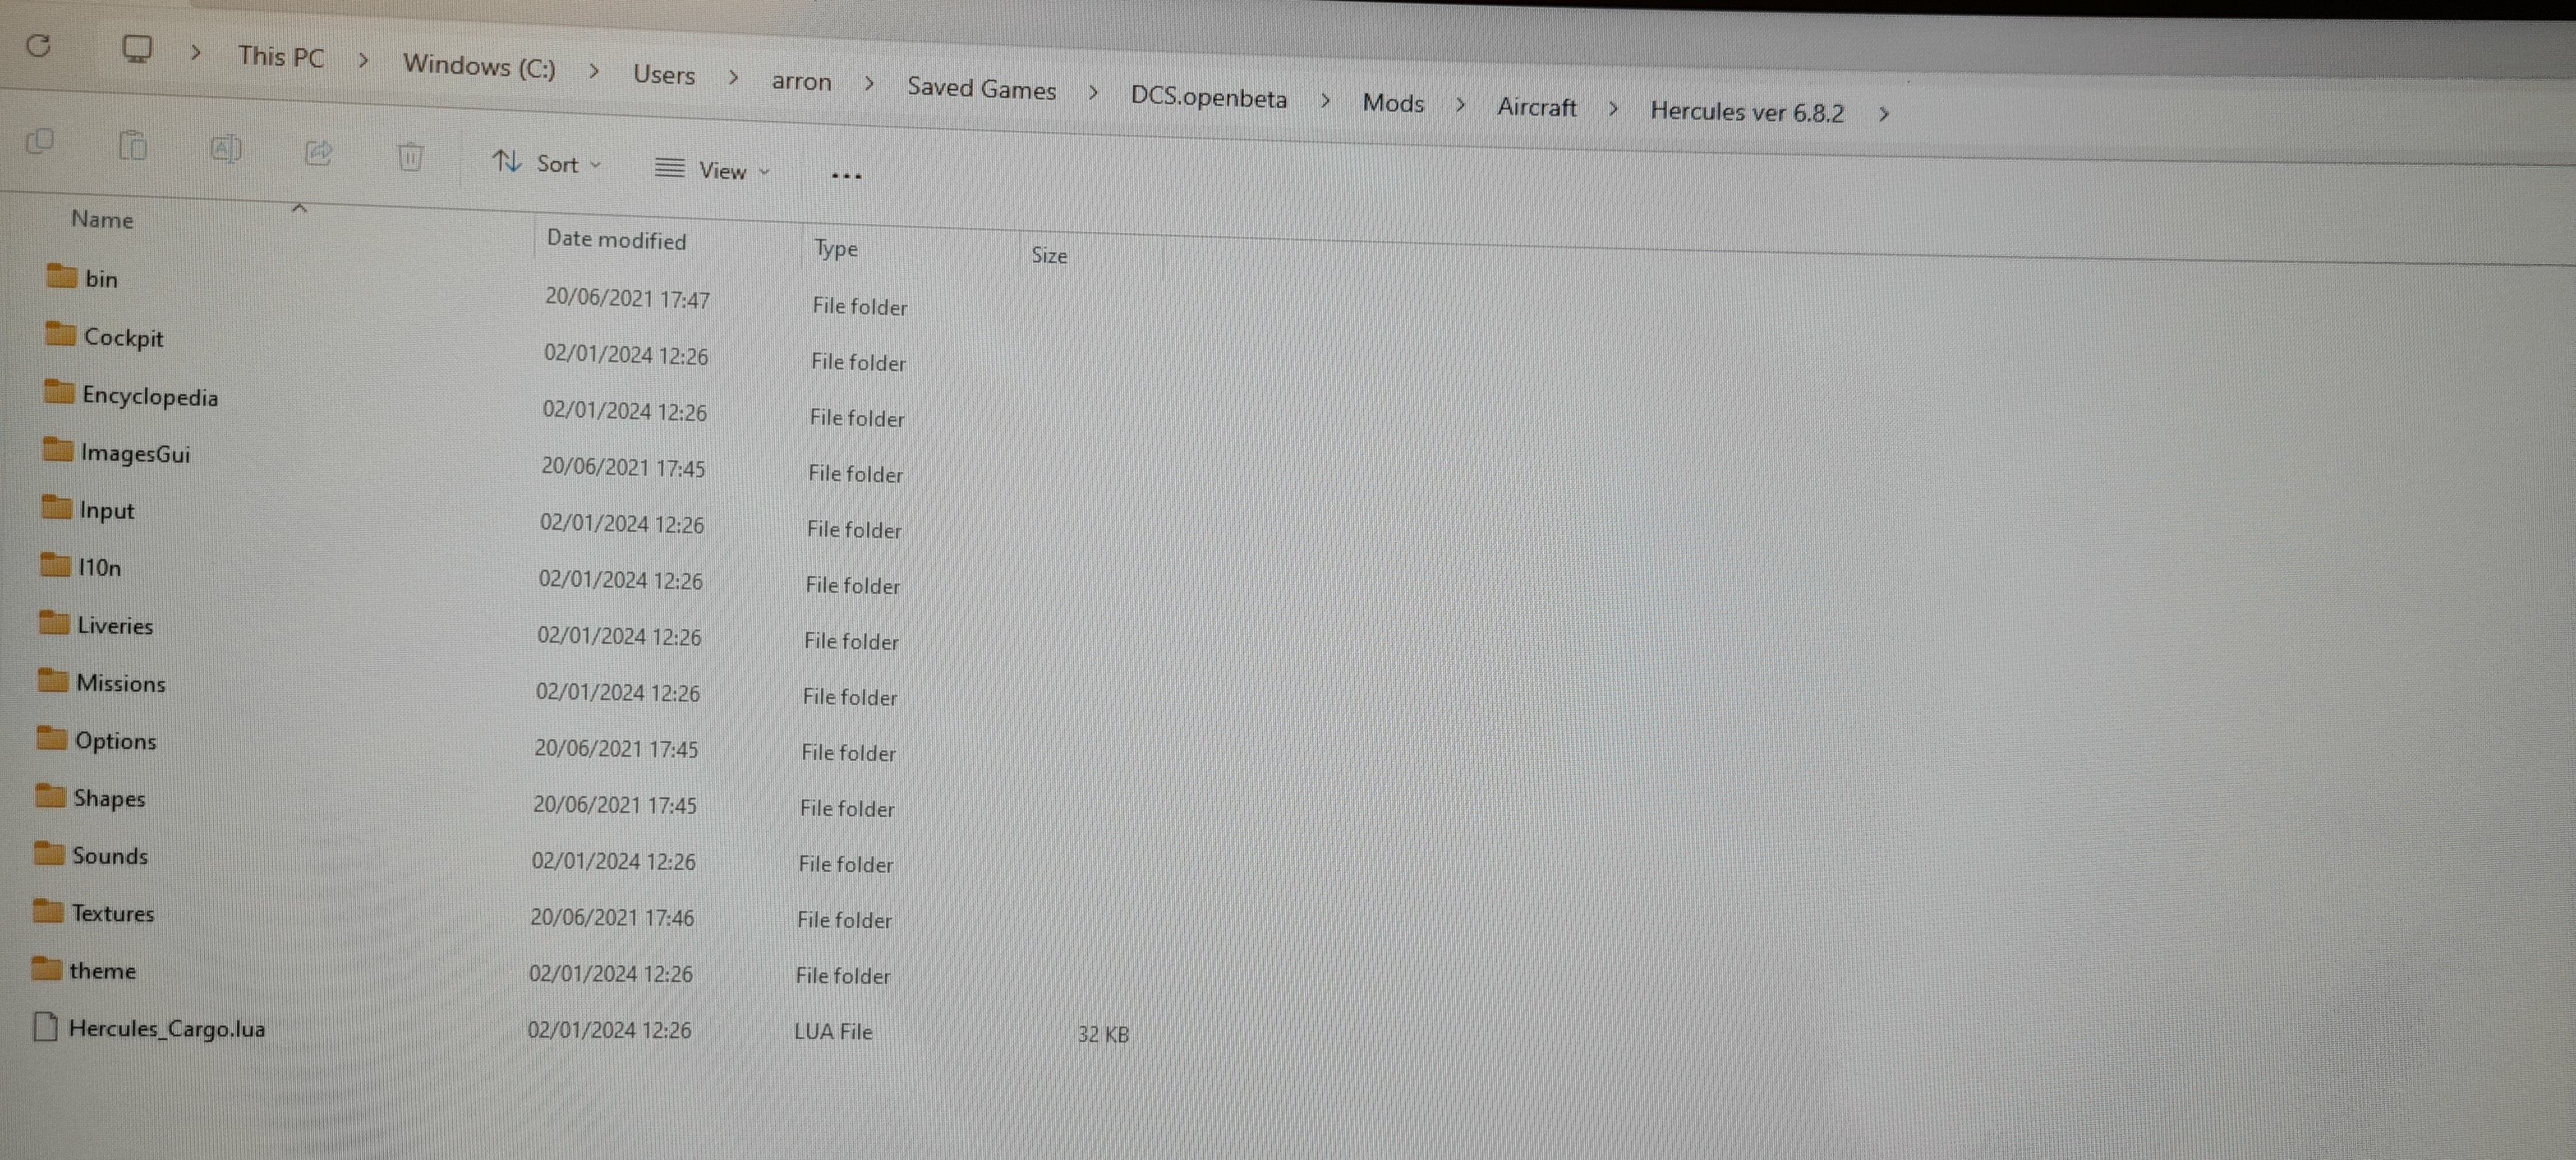This screenshot has height=1160, width=2576.
Task: Select the Options folder icon
Action: [51, 738]
